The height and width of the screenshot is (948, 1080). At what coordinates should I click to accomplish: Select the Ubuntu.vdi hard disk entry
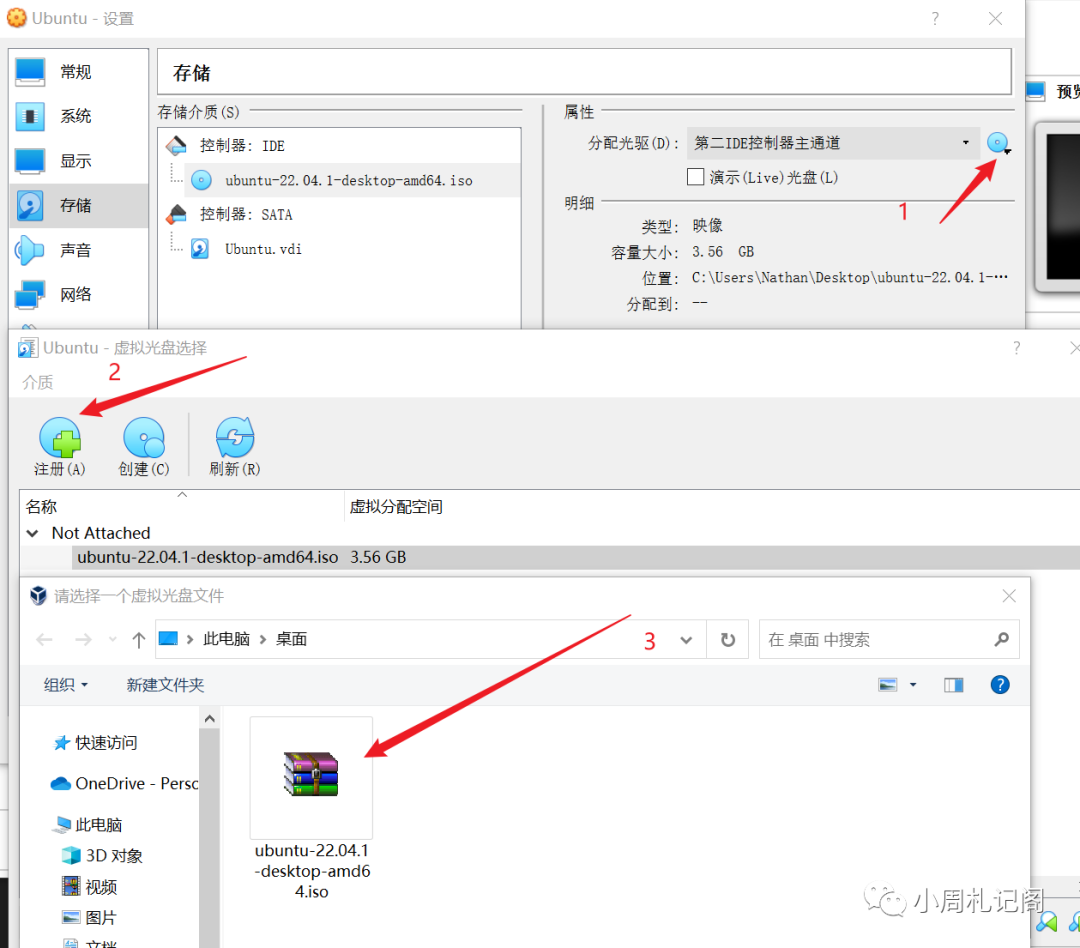(263, 249)
